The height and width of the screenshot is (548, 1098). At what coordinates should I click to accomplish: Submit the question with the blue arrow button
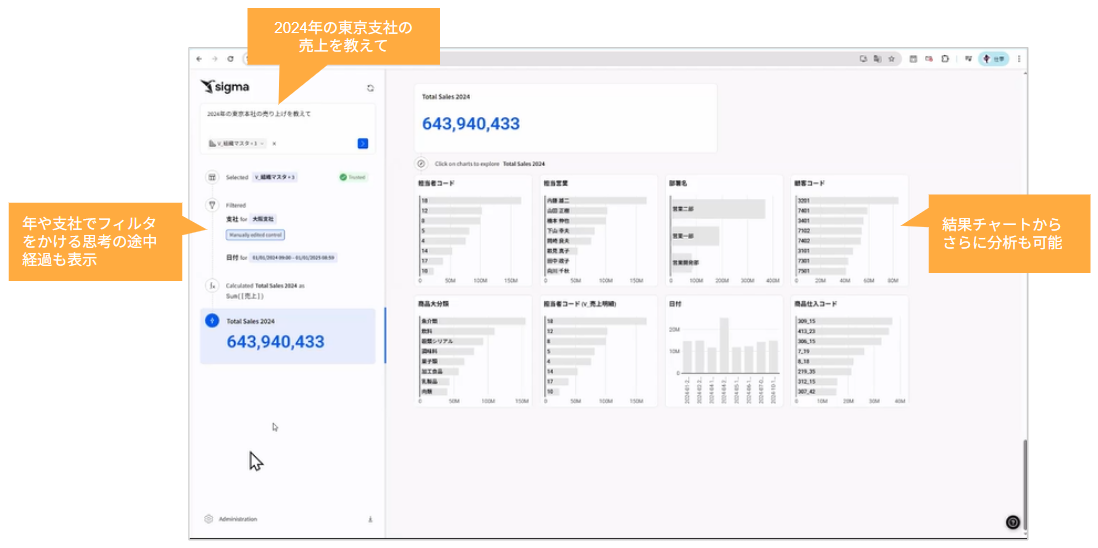tap(362, 143)
